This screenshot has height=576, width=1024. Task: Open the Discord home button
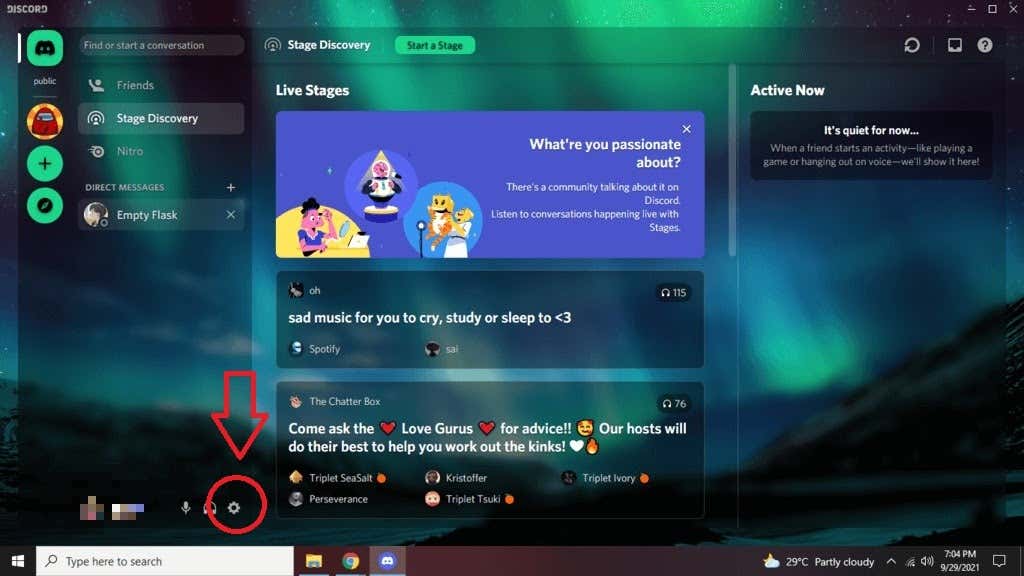point(44,47)
